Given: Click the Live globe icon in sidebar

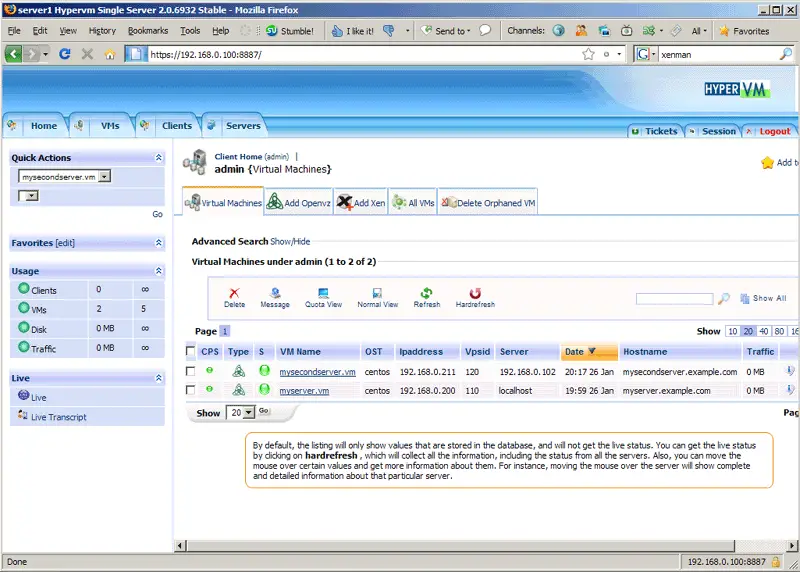Looking at the screenshot, I should [23, 395].
